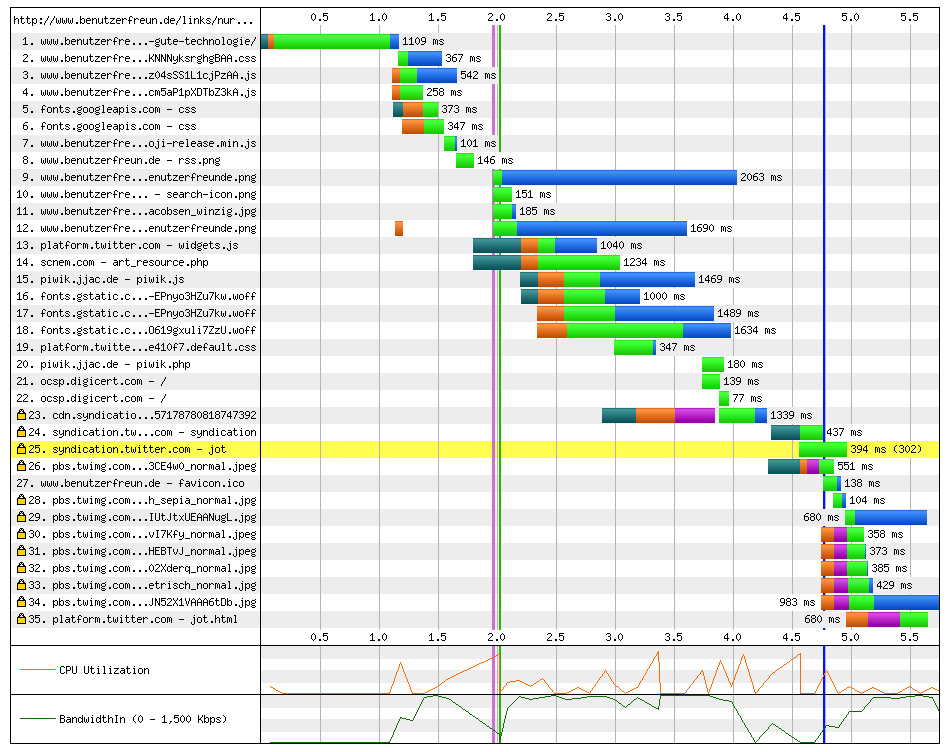Click the 1690 ms timing bar of request 12
This screenshot has height=752, width=949.
(x=589, y=228)
